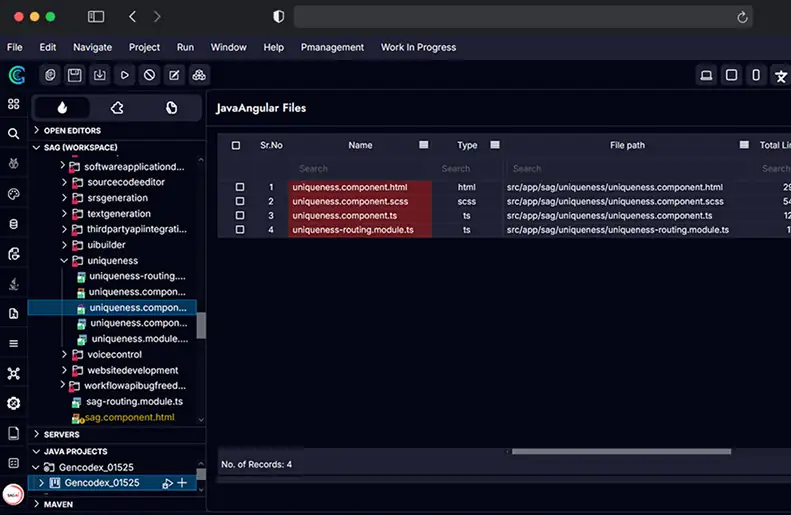Click the table horizontal scrollbar

pyautogui.click(x=622, y=451)
